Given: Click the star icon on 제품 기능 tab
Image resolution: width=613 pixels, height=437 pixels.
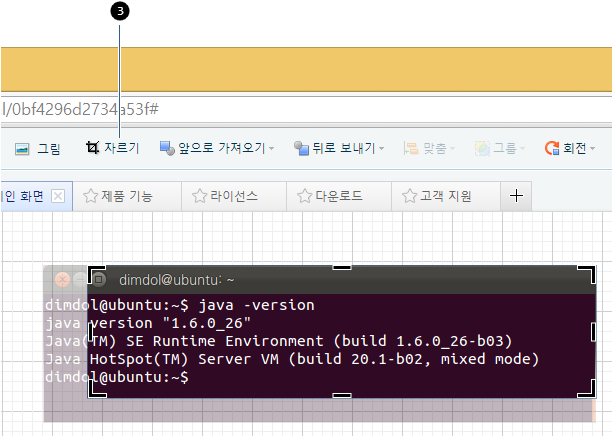Looking at the screenshot, I should [x=90, y=196].
